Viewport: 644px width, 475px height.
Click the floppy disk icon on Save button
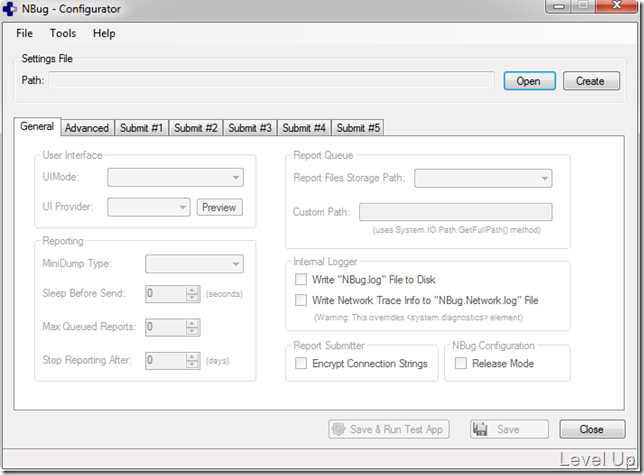480,429
